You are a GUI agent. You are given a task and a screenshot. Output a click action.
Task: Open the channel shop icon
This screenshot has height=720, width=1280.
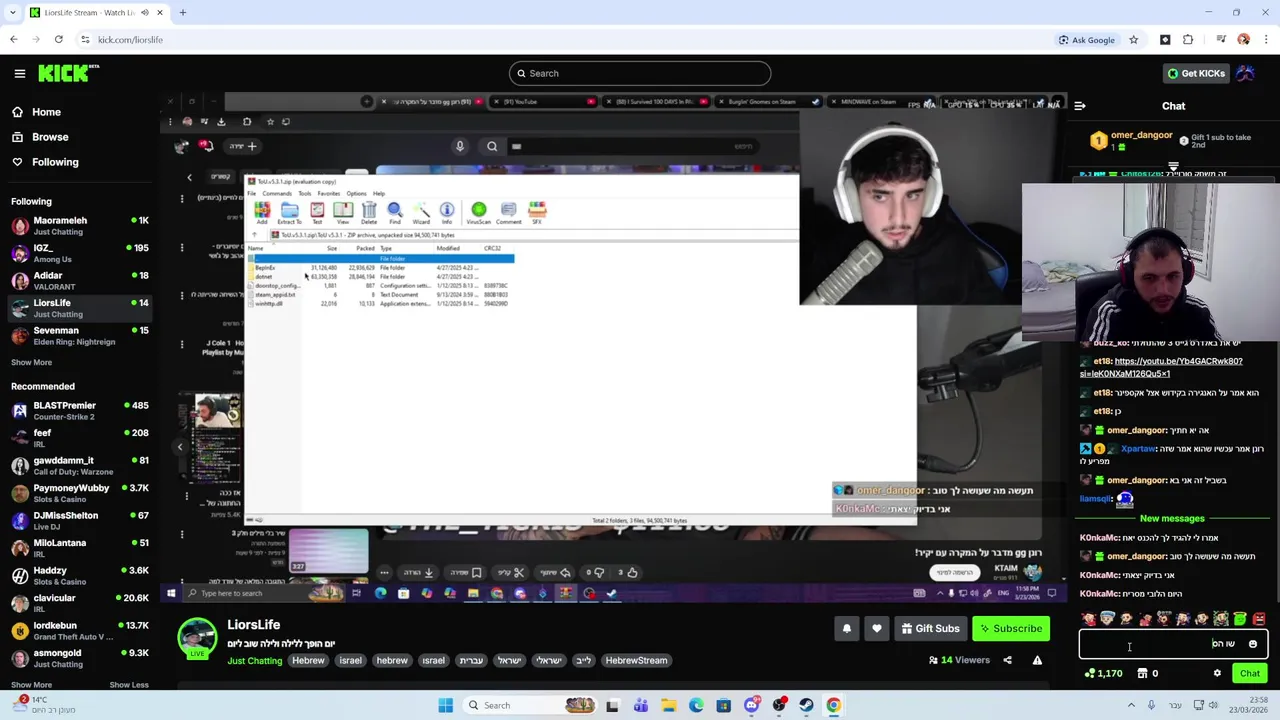[1142, 674]
